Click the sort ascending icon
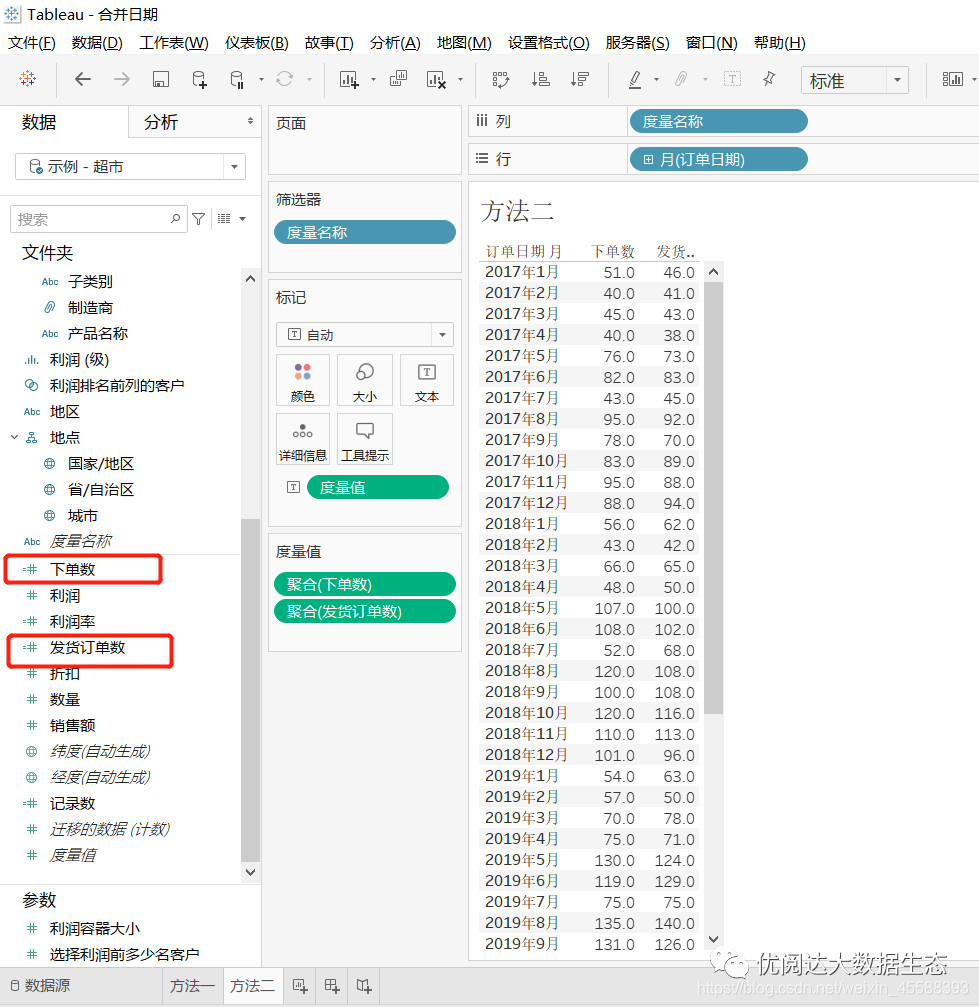 tap(540, 80)
